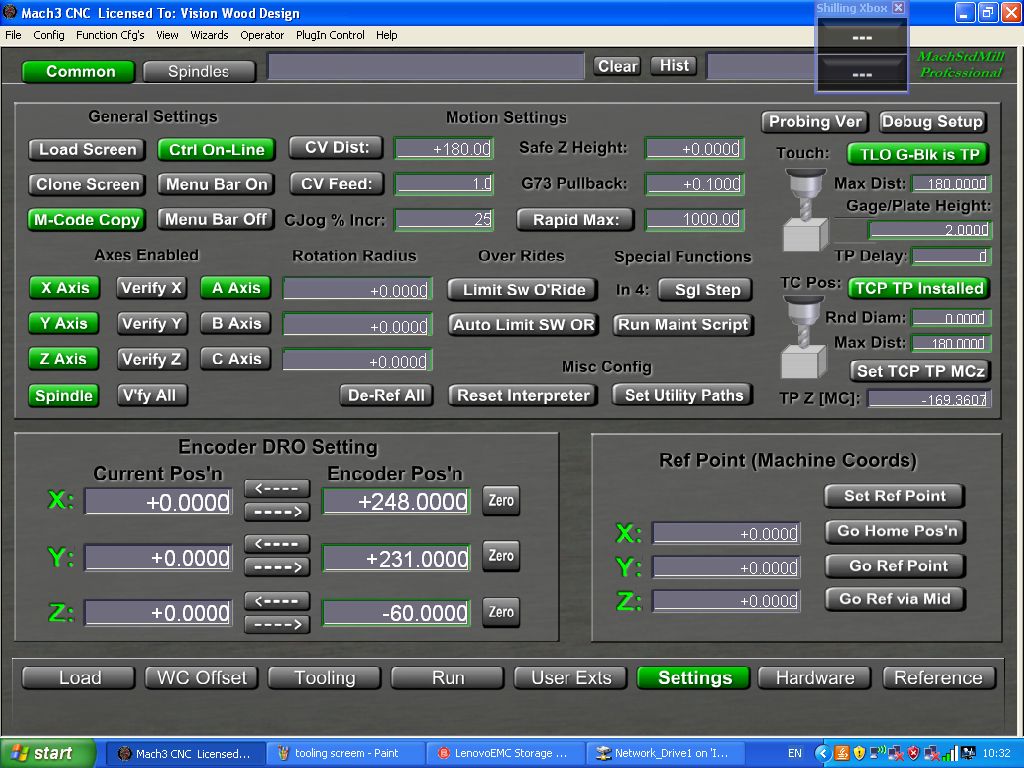Open the Config menu

click(x=49, y=35)
